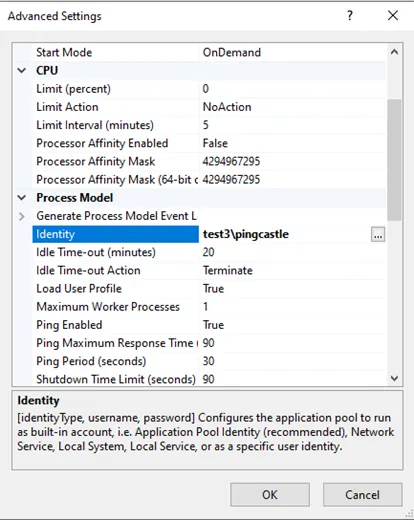
Task: Click the Cancel button
Action: point(362,495)
